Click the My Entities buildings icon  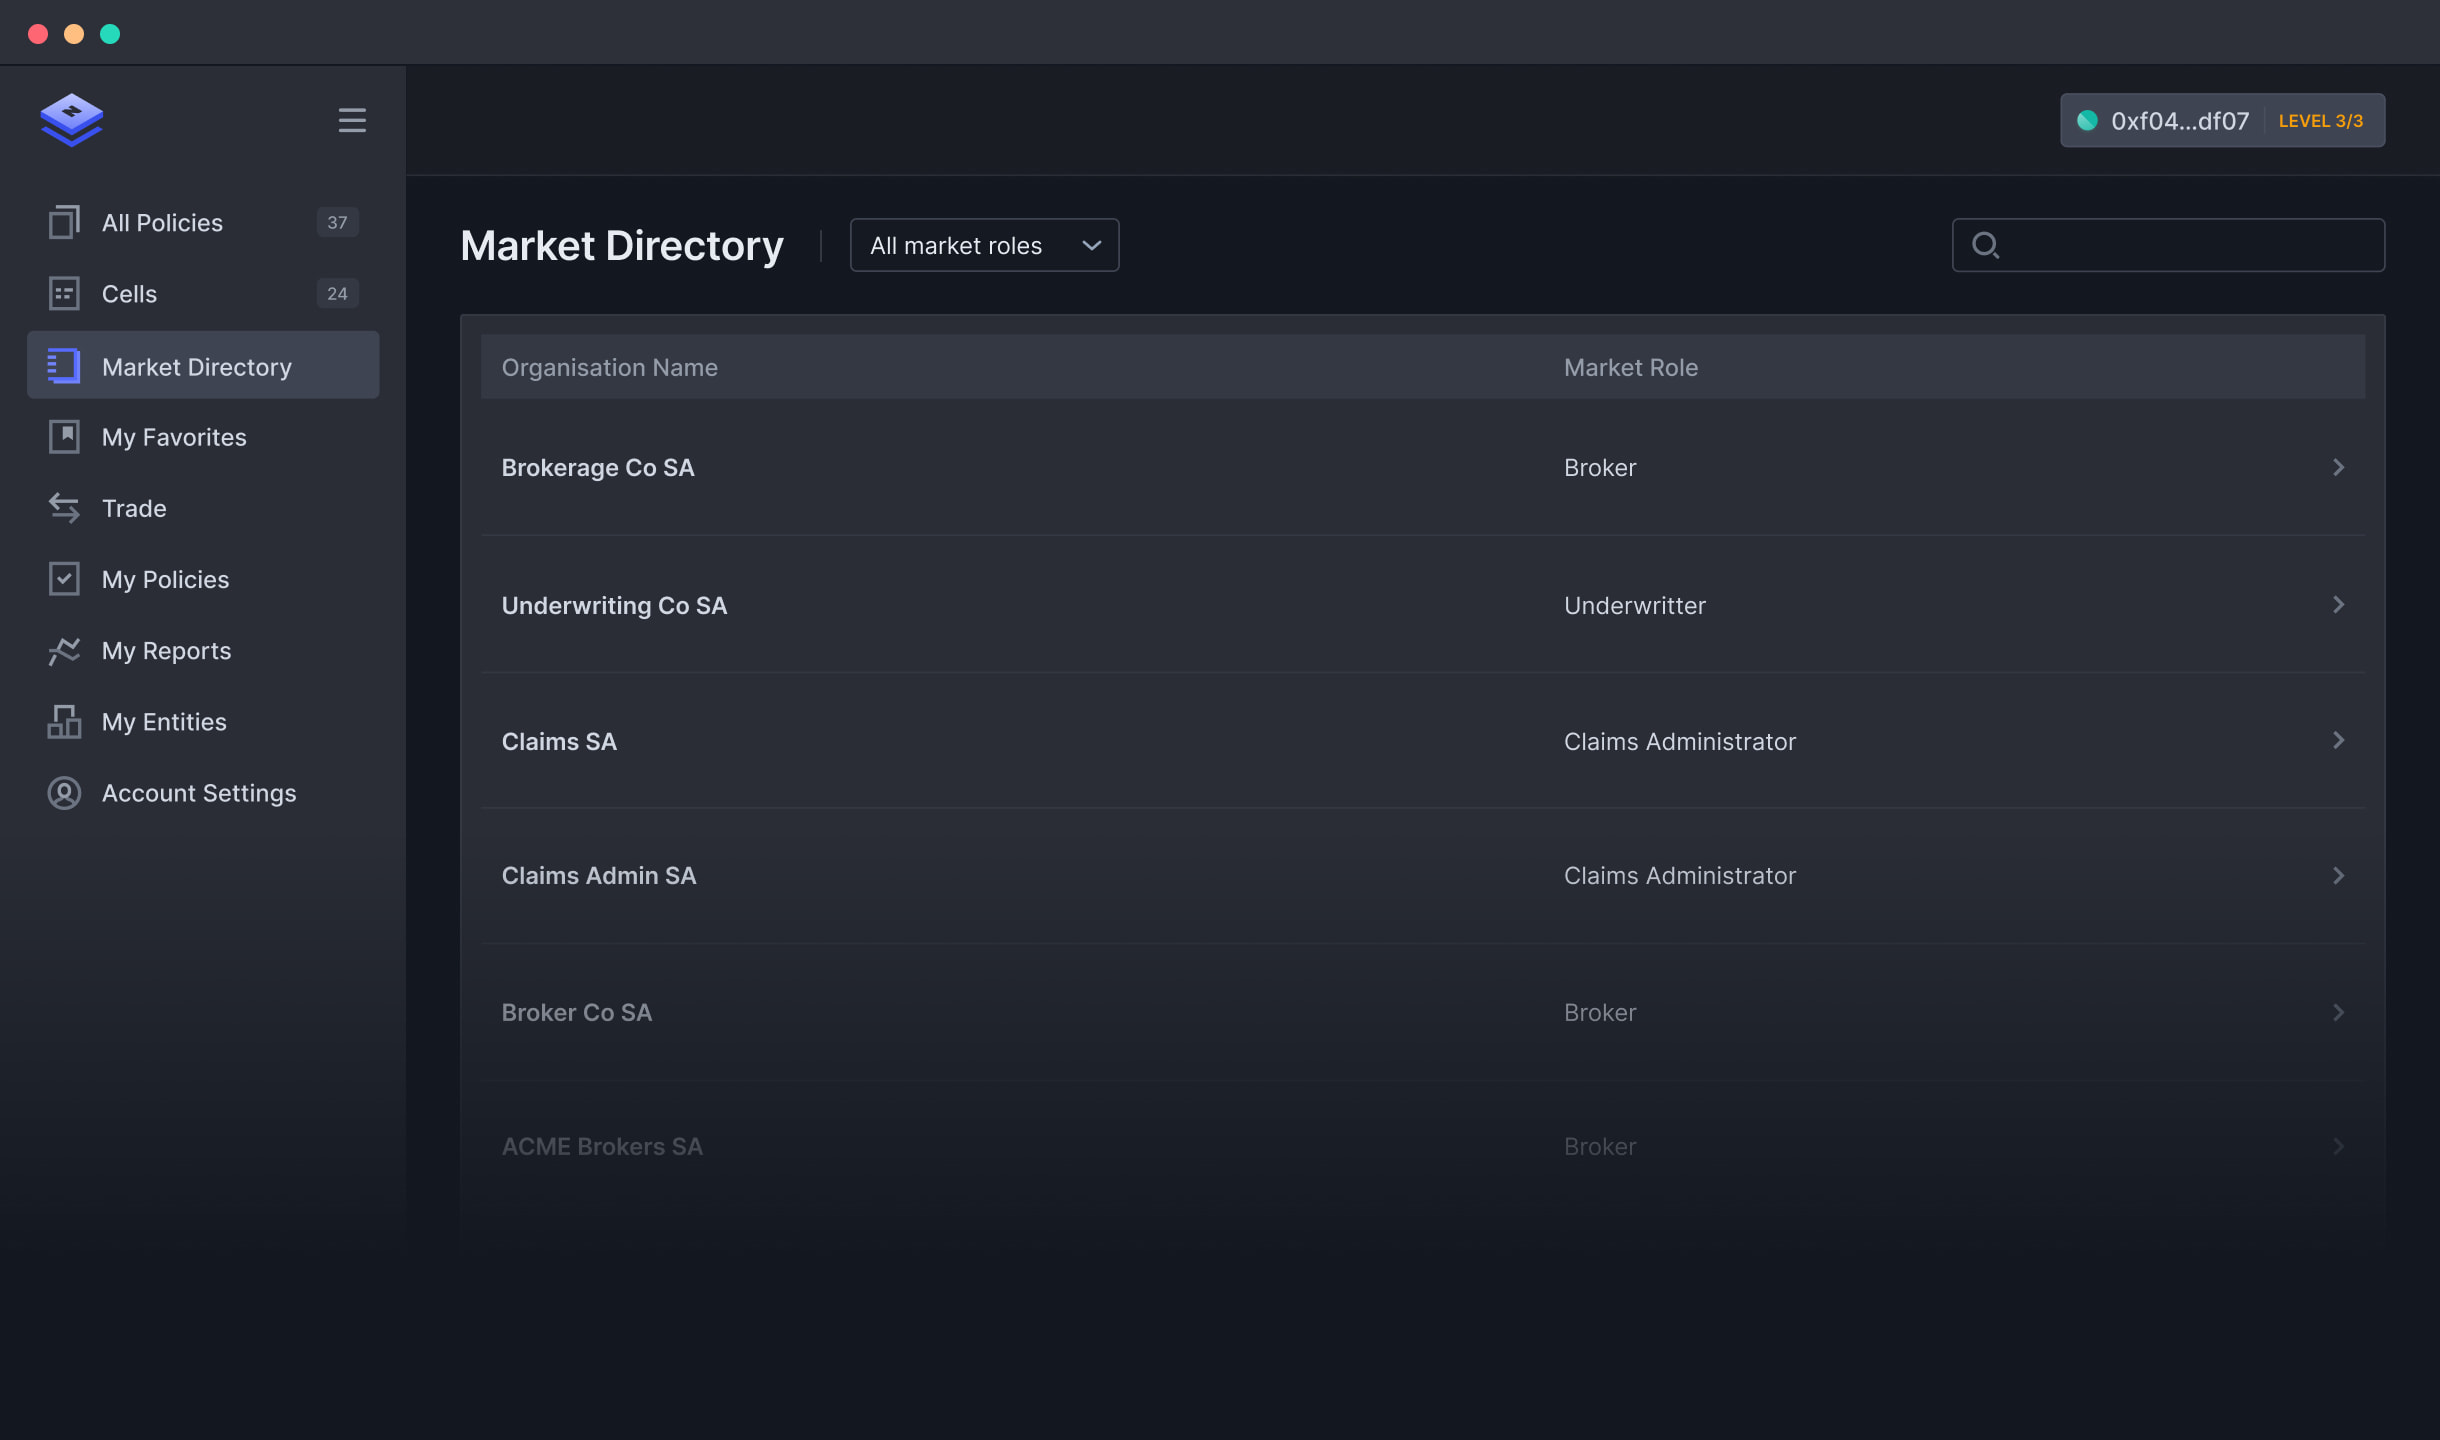(x=64, y=721)
